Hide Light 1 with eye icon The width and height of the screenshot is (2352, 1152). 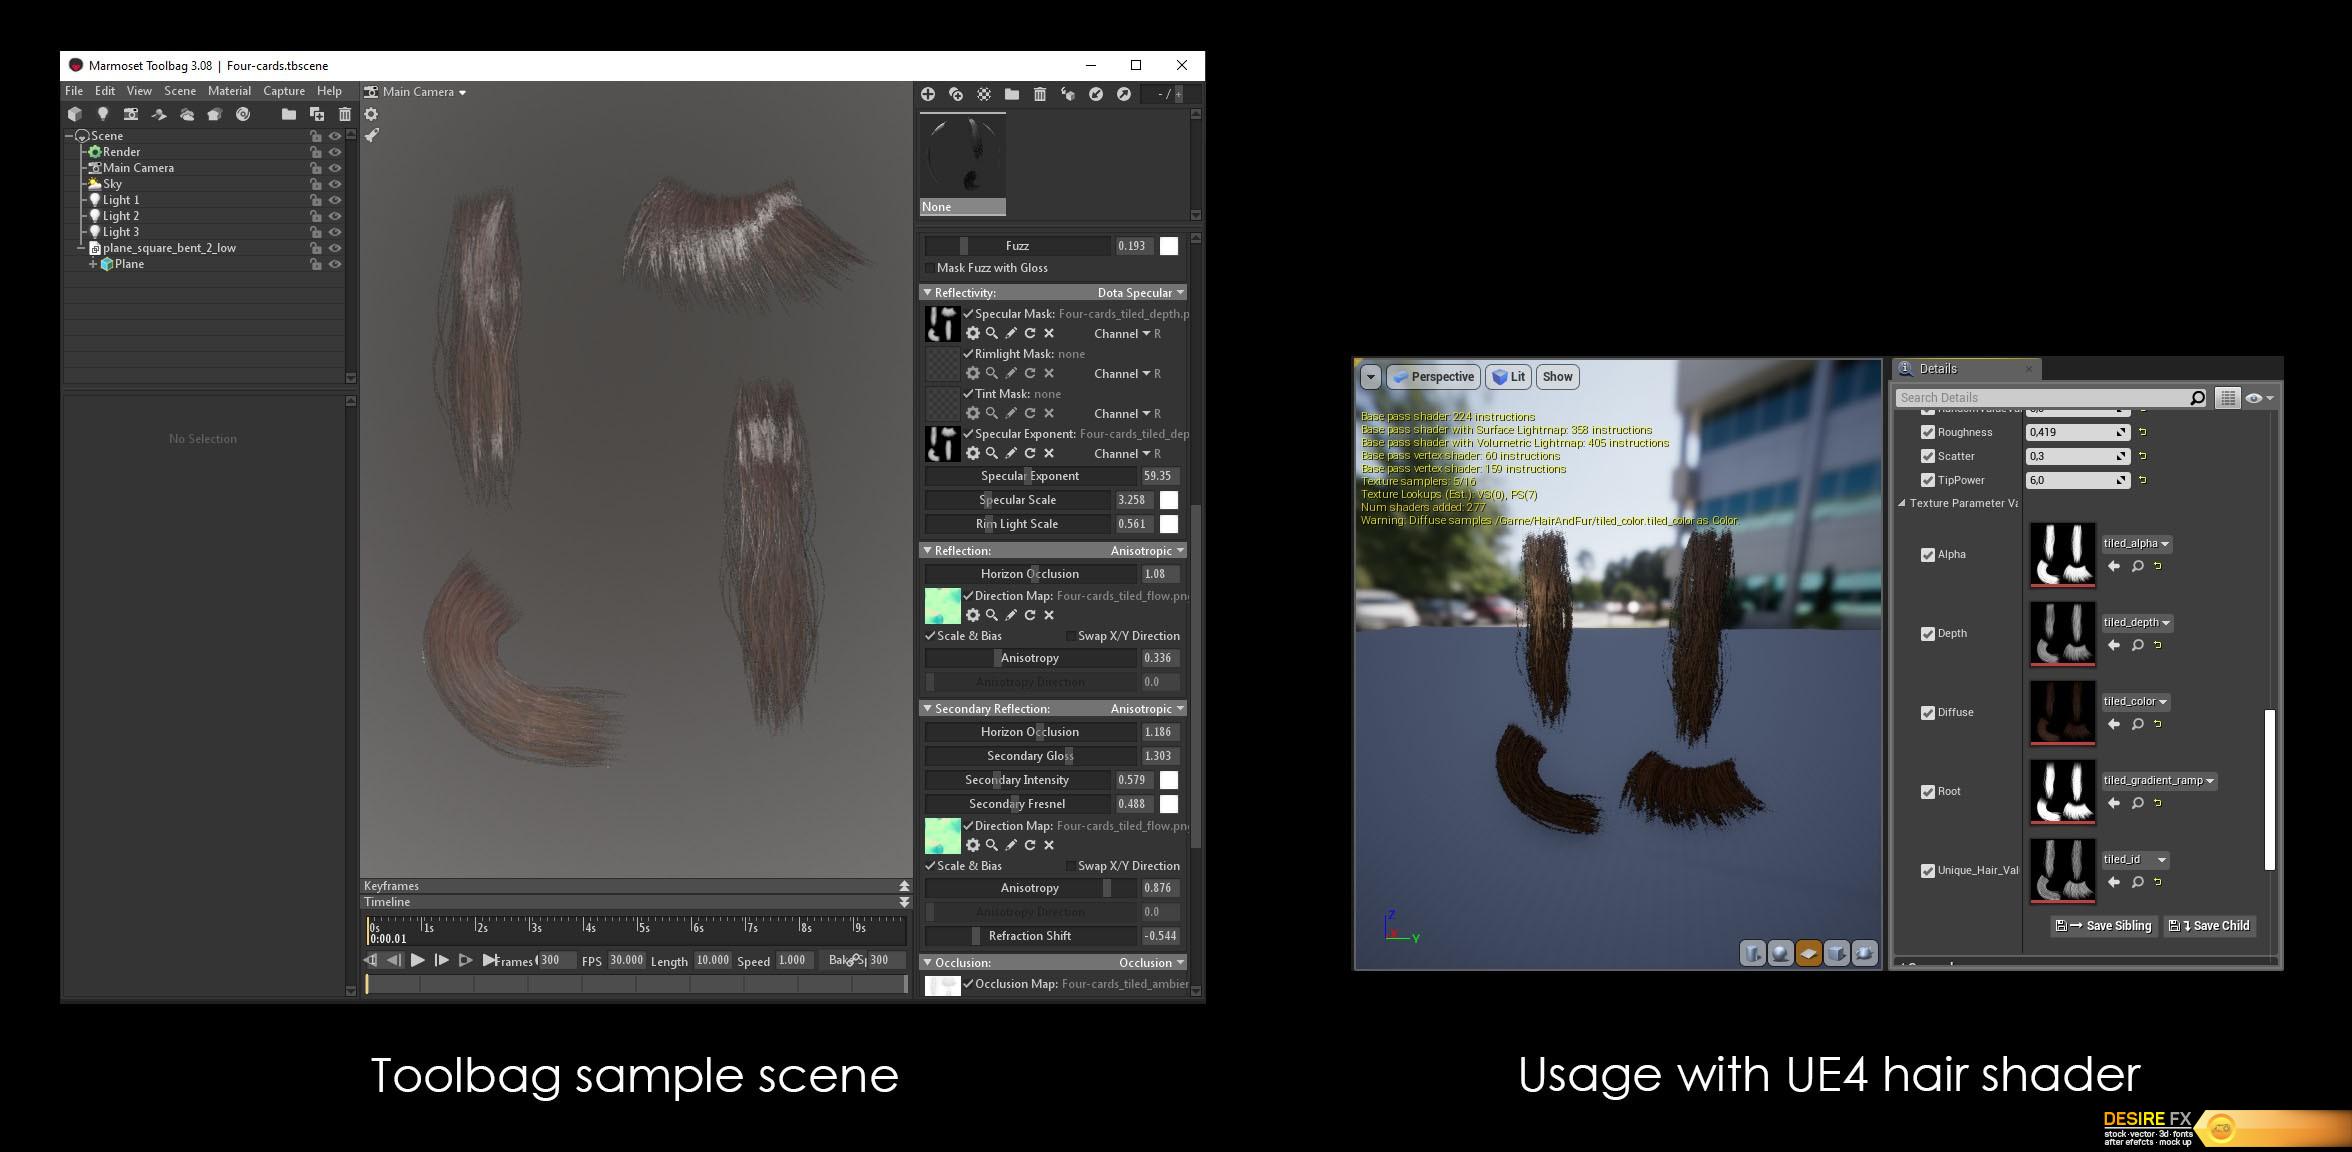[335, 200]
